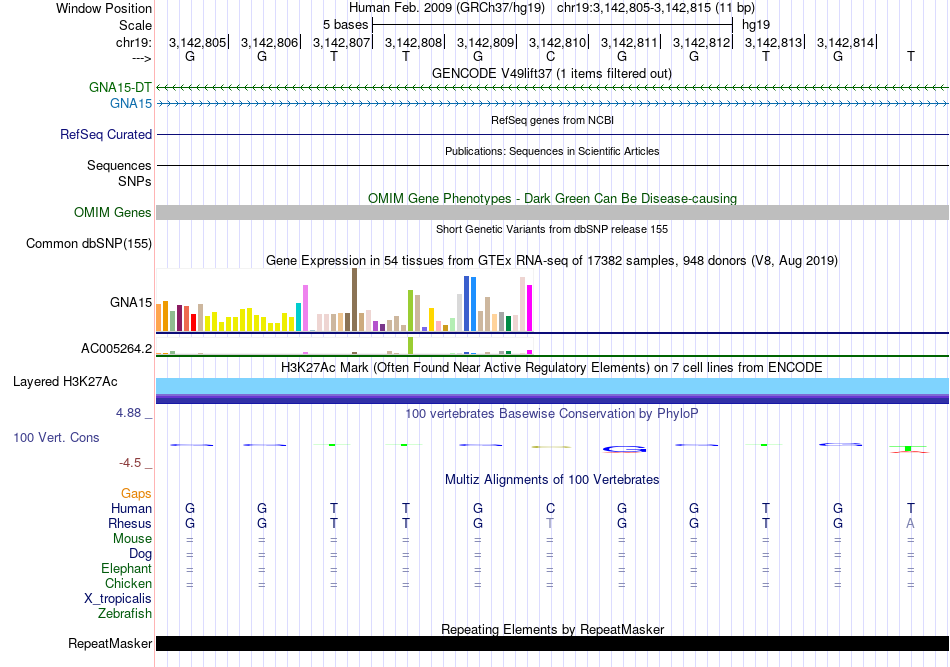
Task: Click the Layered H3K27Ac label
Action: point(65,382)
